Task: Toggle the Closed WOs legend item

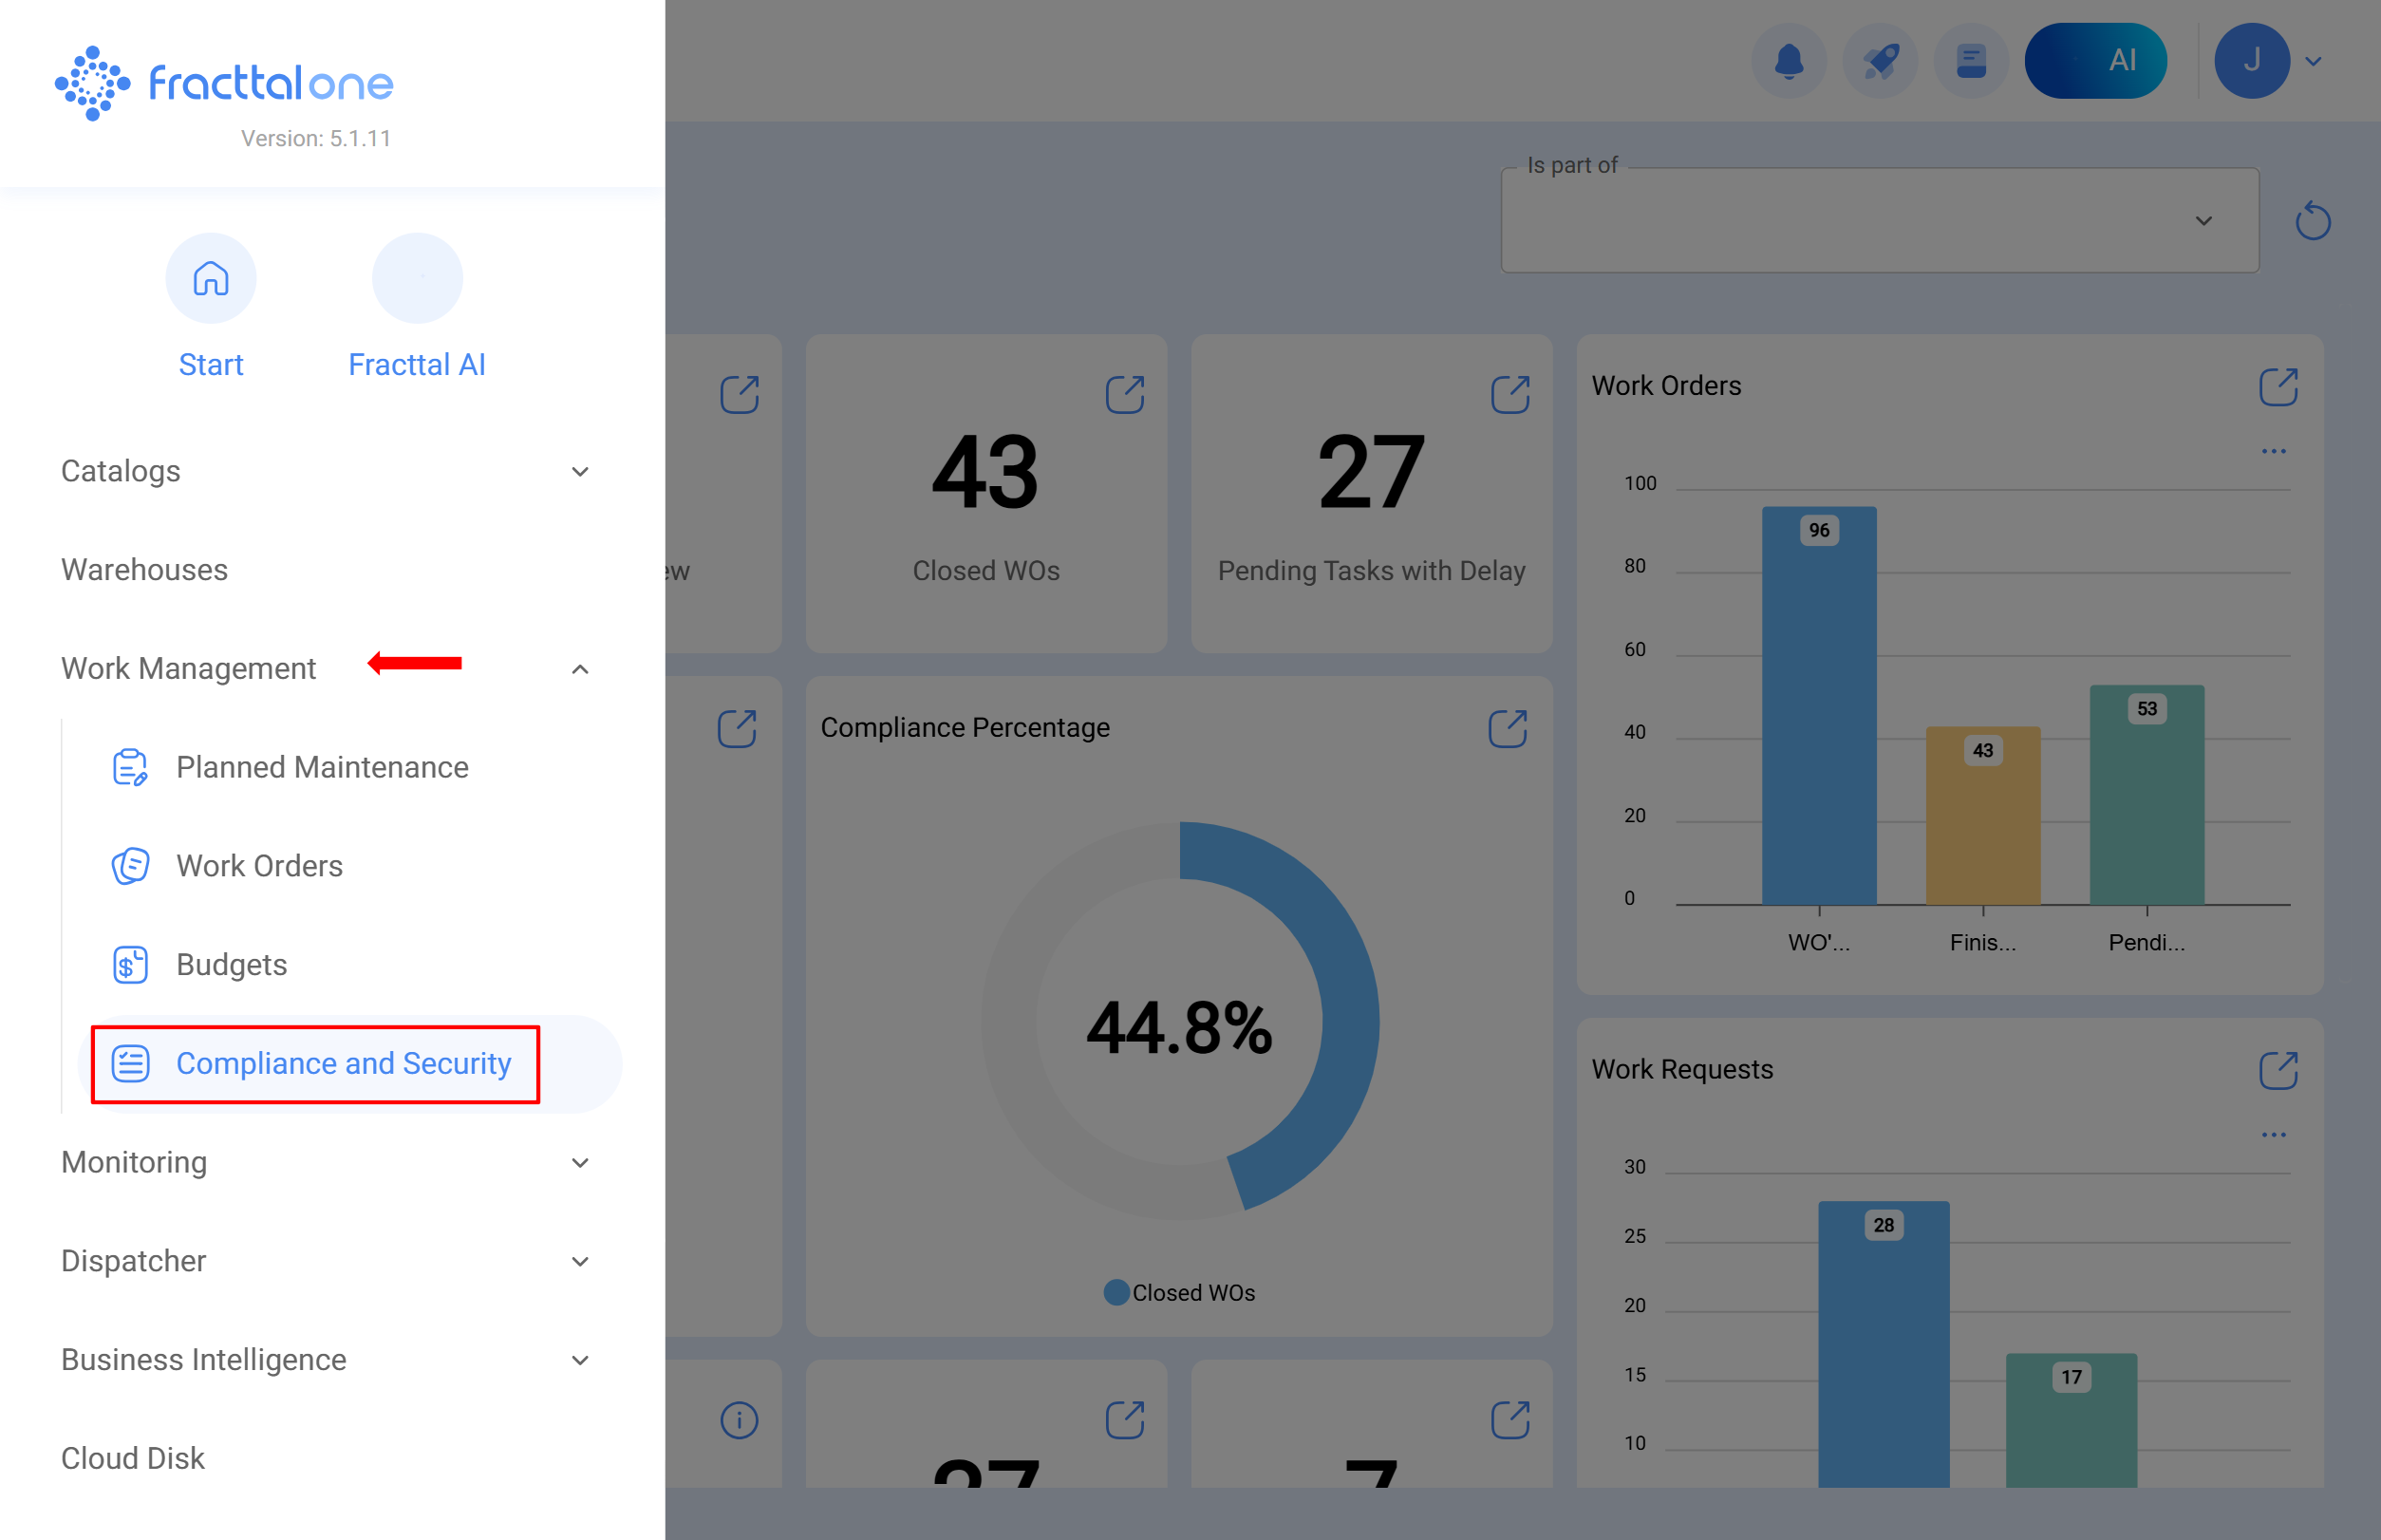Action: click(1180, 1293)
